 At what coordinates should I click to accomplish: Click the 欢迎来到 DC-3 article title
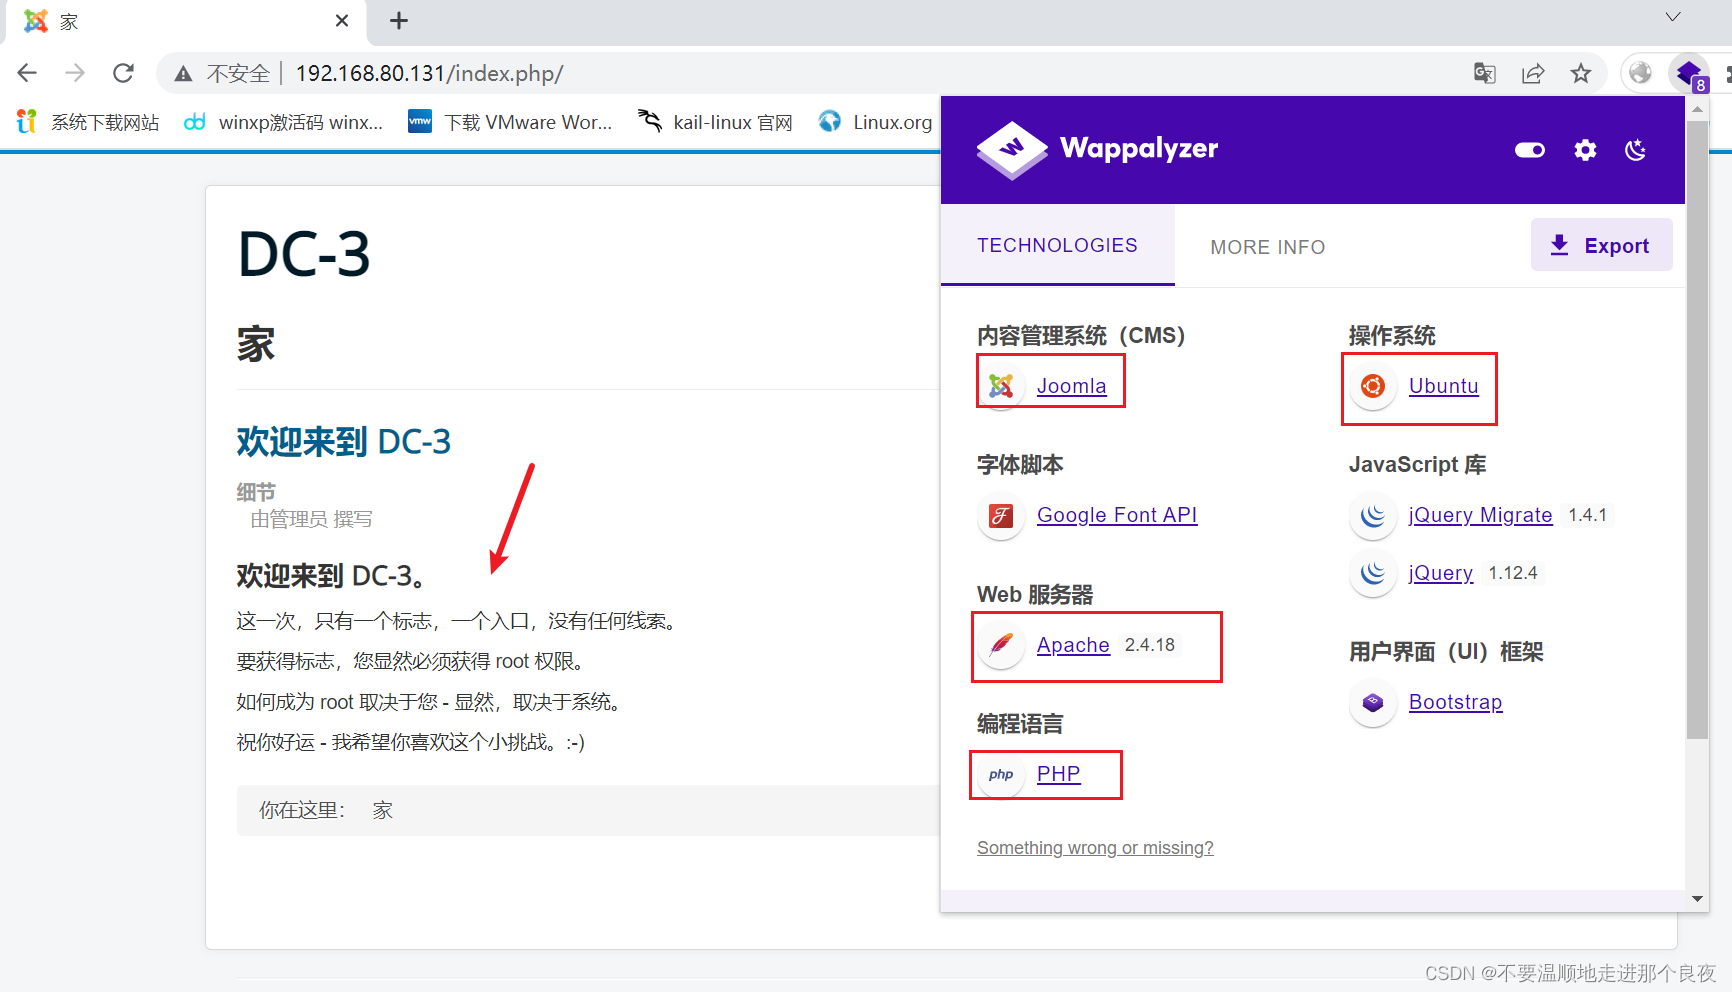pos(344,441)
